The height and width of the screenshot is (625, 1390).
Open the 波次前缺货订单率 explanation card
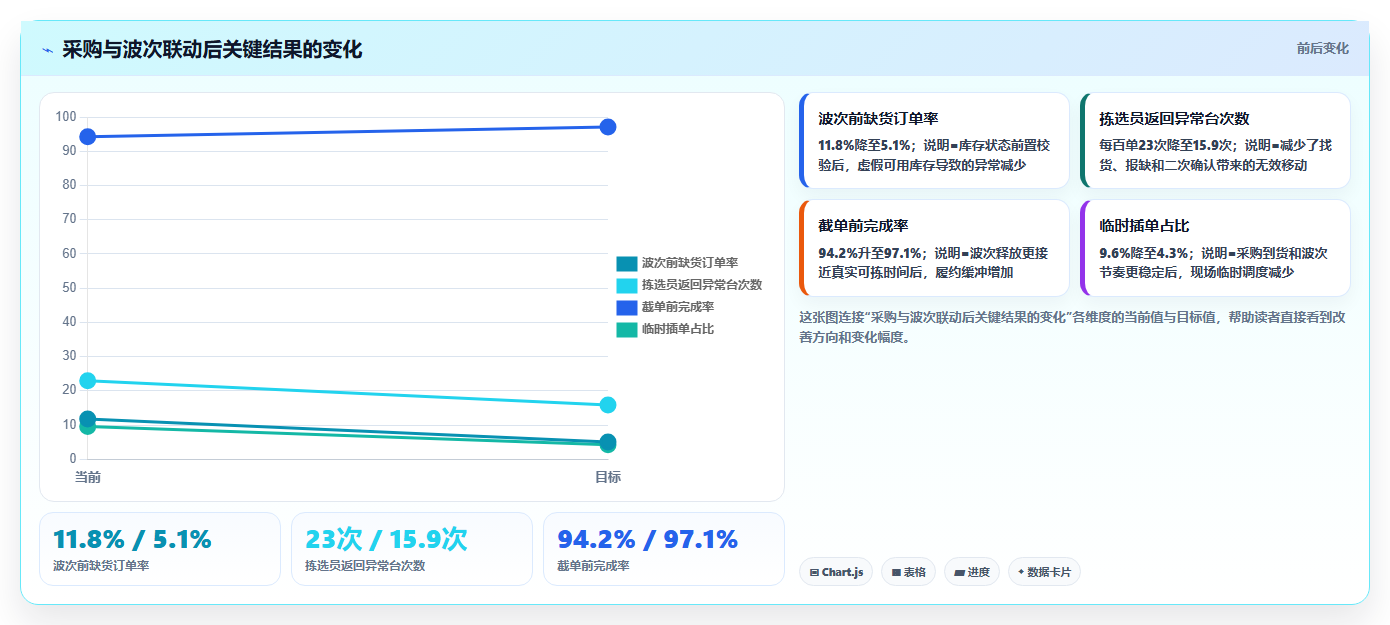[934, 141]
